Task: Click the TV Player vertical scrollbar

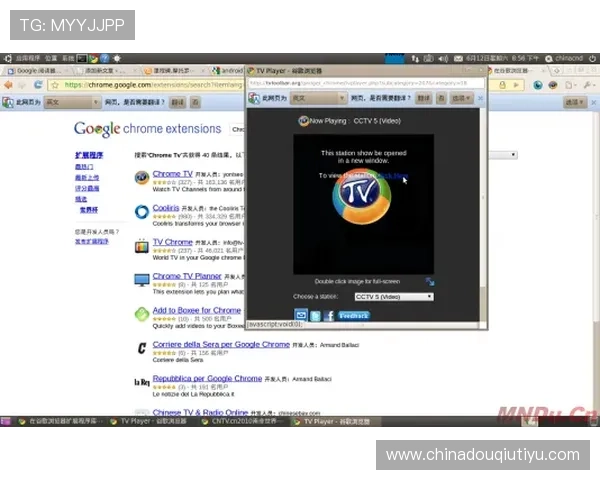Action: [483, 214]
